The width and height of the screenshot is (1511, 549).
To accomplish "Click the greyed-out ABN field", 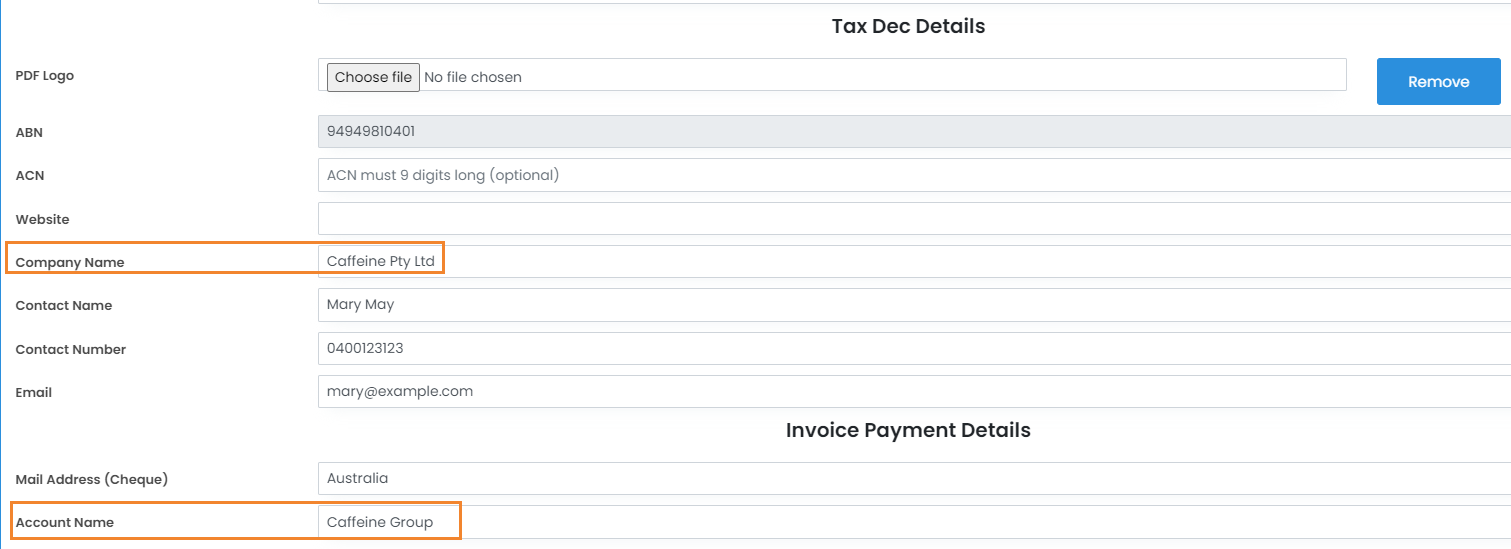I will (x=900, y=132).
